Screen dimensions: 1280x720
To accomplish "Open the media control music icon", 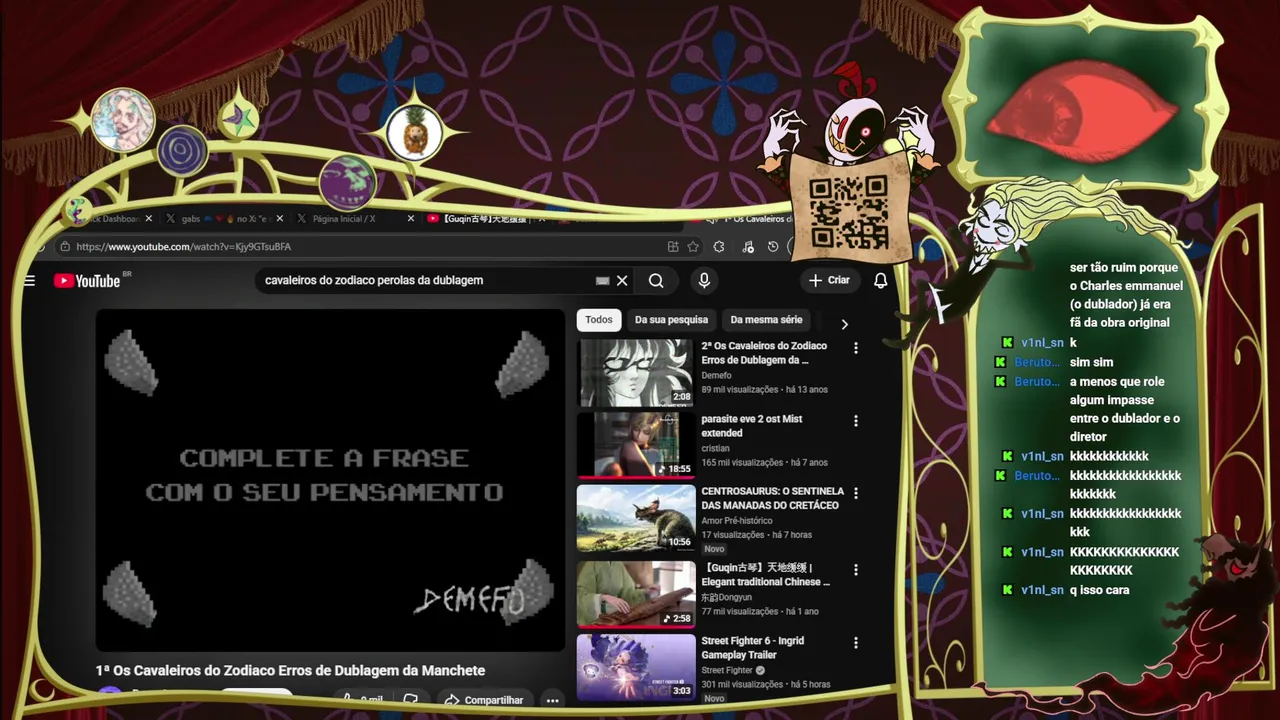I will 748,247.
